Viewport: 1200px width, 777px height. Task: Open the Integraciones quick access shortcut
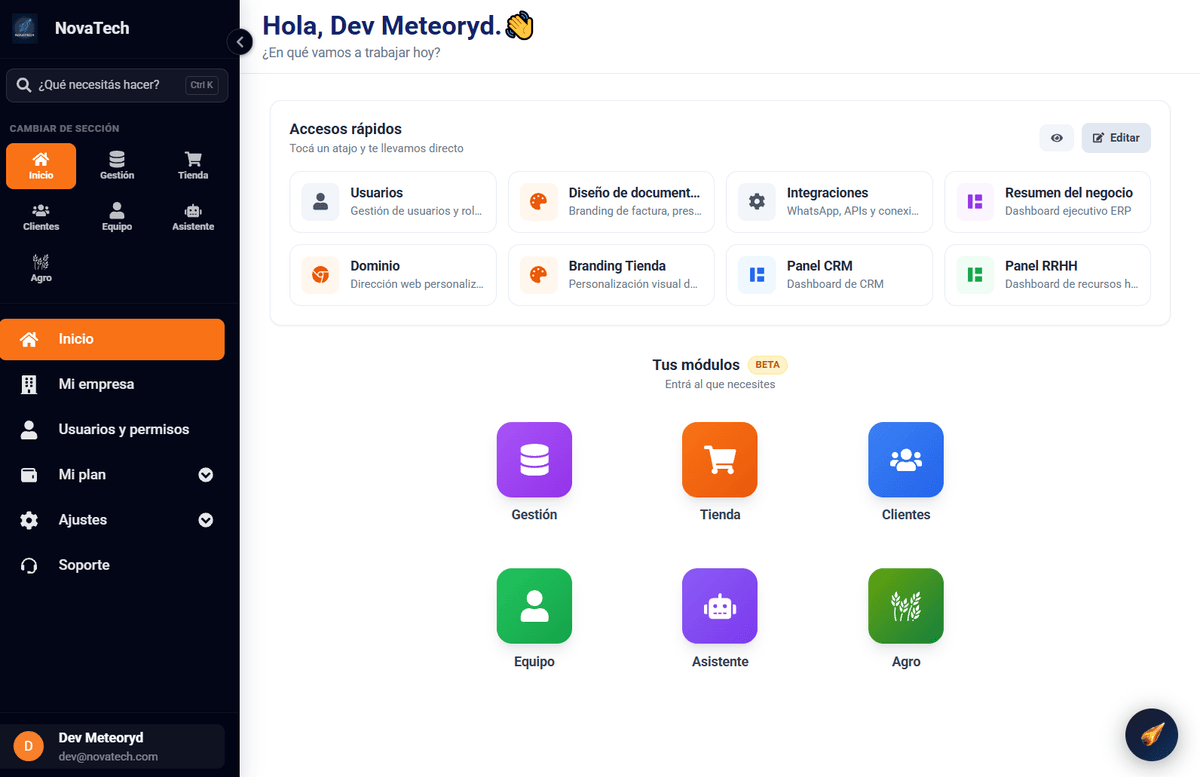[829, 202]
